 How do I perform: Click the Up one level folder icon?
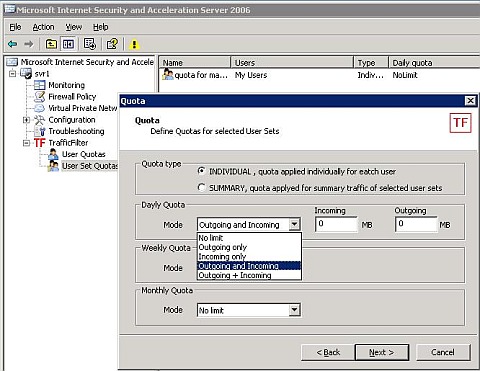[51, 44]
